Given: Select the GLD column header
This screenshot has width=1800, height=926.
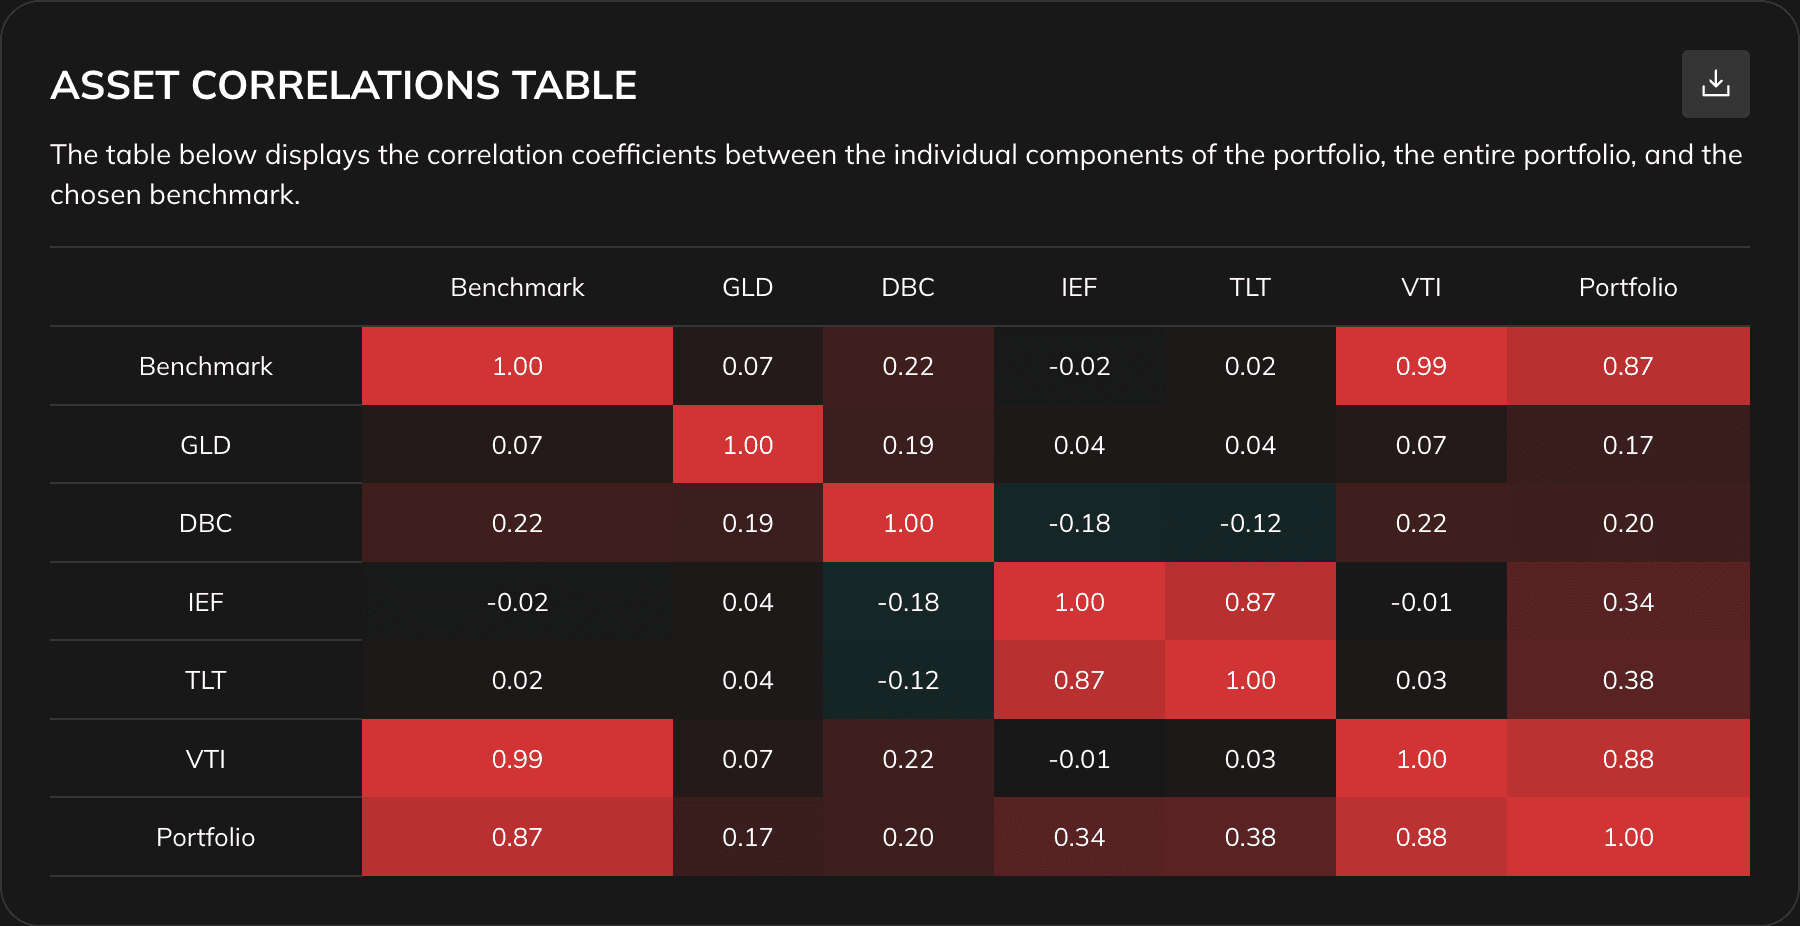Looking at the screenshot, I should point(747,287).
